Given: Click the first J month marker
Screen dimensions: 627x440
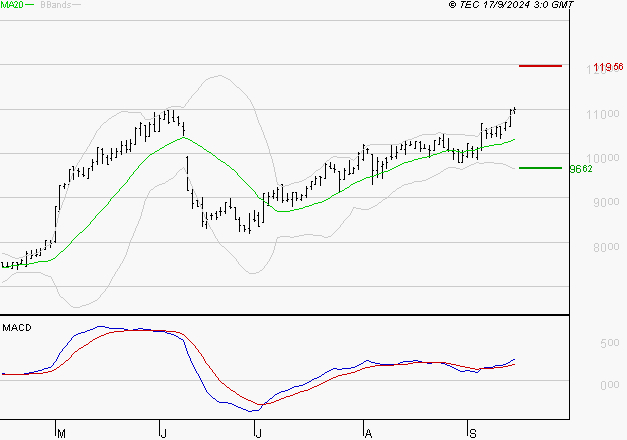Looking at the screenshot, I should [x=163, y=433].
